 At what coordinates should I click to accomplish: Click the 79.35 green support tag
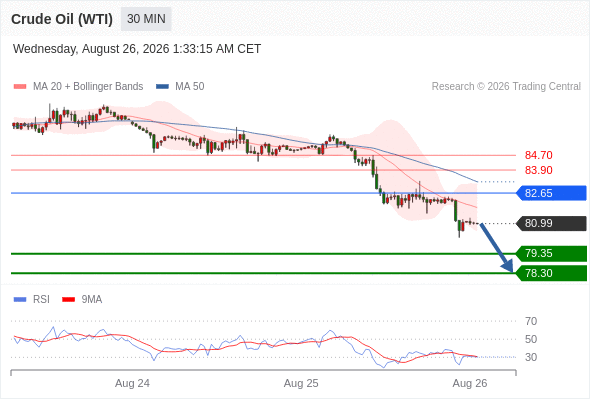tap(551, 254)
